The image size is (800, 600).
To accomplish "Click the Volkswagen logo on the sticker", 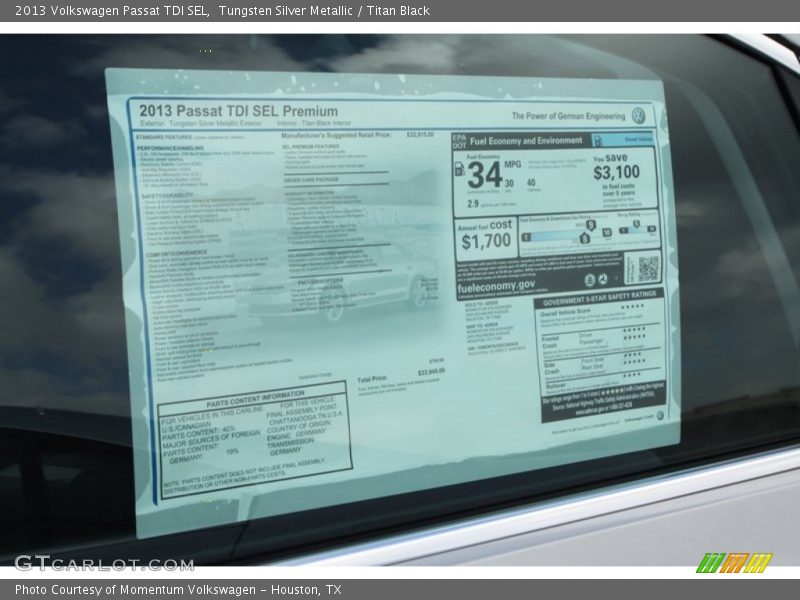I will tap(638, 116).
